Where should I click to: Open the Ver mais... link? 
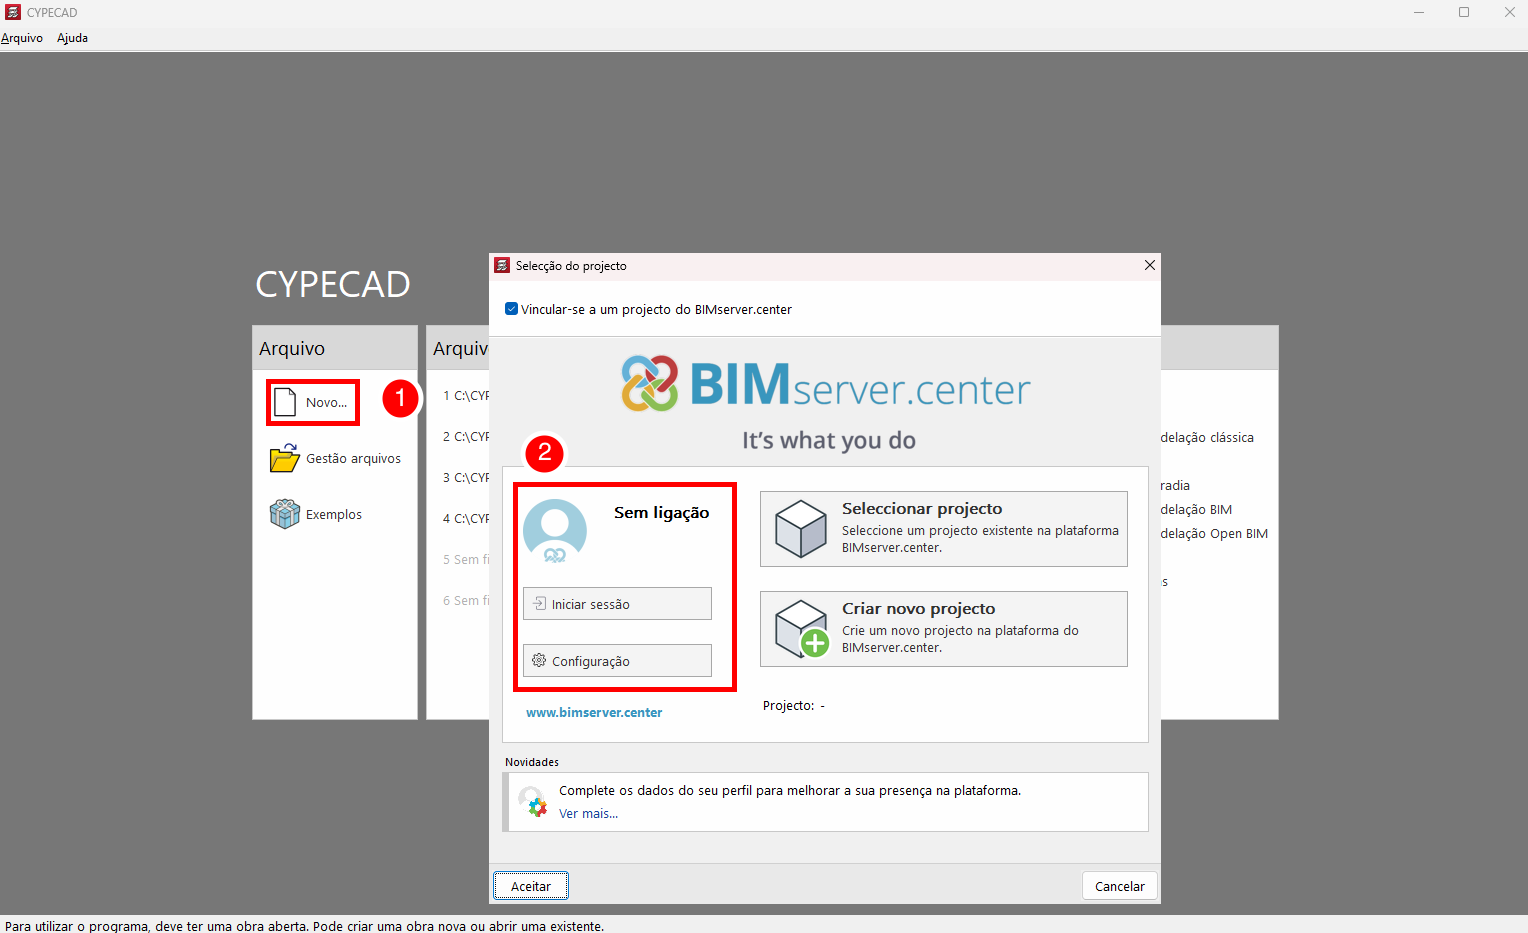pyautogui.click(x=588, y=814)
